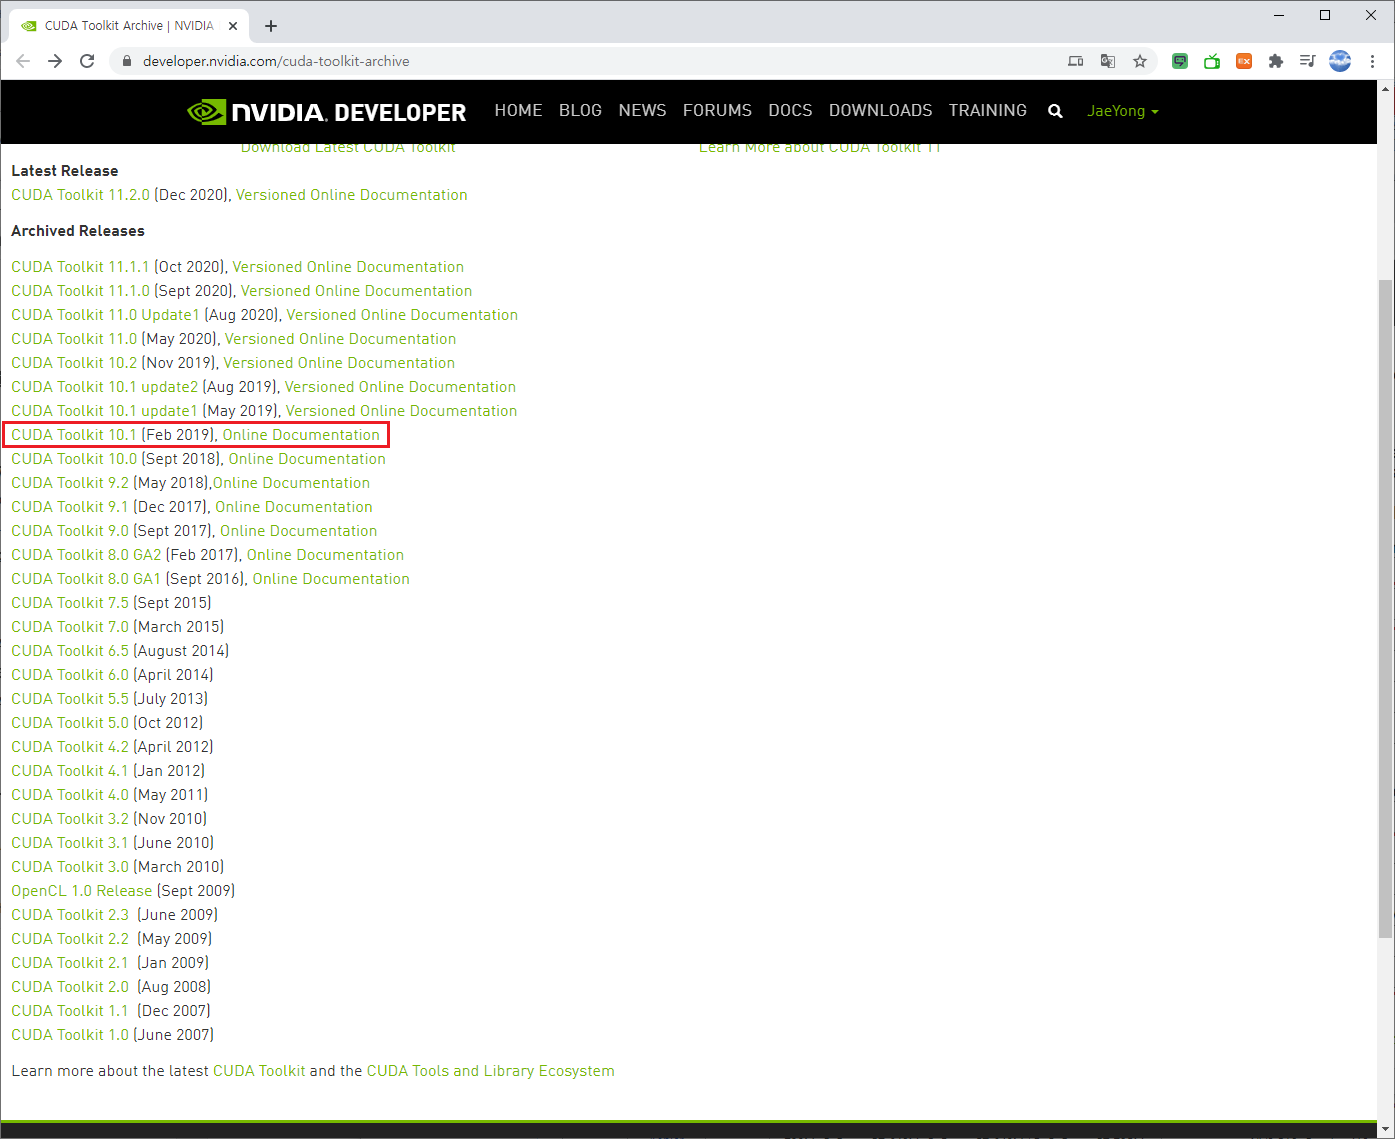Open a new browser tab
Screen dimensions: 1395x1139
pos(271,26)
